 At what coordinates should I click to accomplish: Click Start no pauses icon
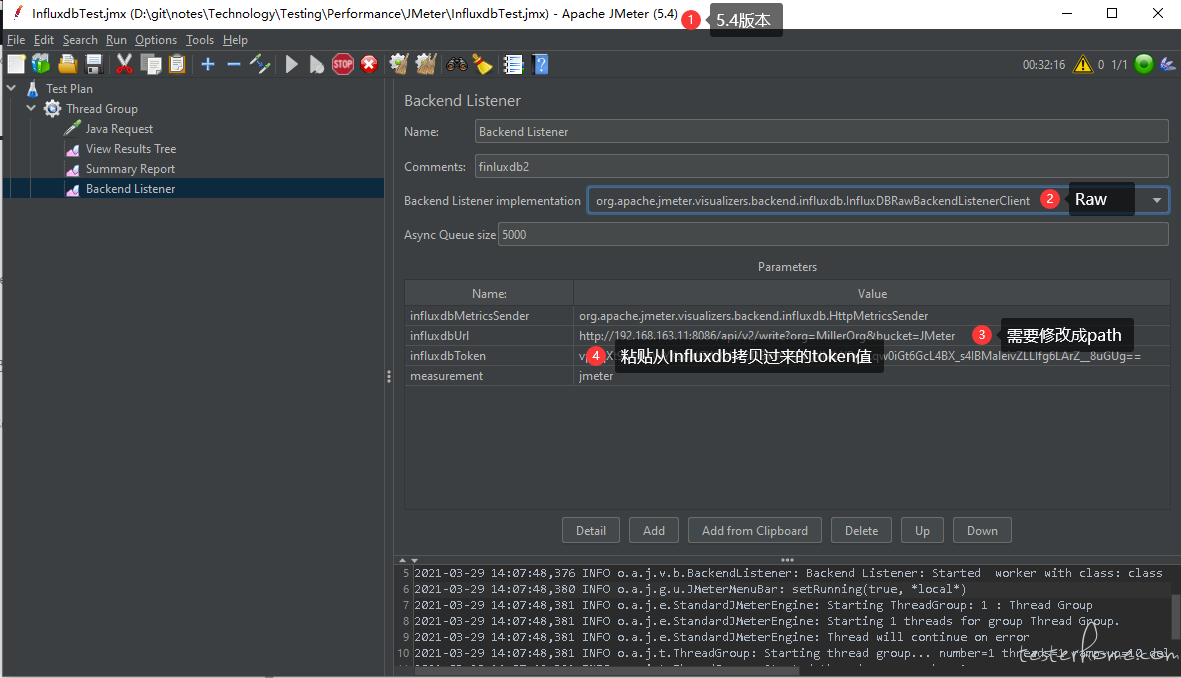316,65
